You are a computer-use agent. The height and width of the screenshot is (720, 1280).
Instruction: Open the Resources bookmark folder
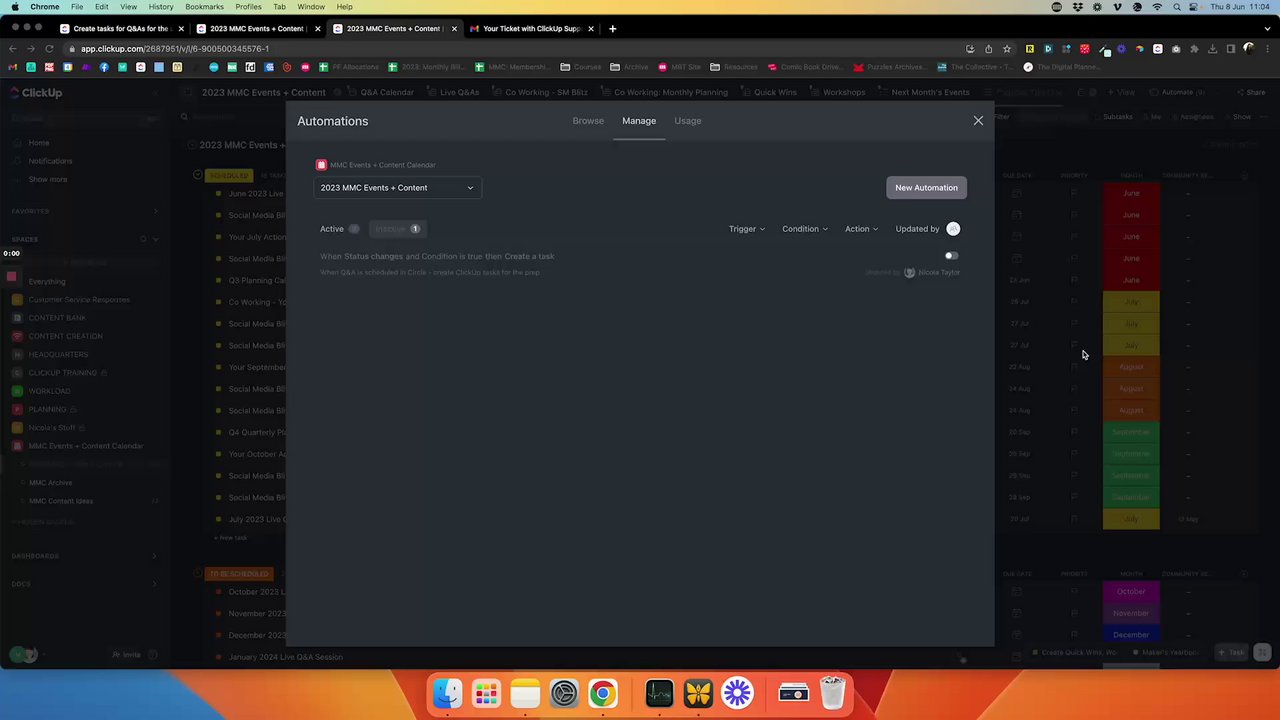[x=734, y=67]
